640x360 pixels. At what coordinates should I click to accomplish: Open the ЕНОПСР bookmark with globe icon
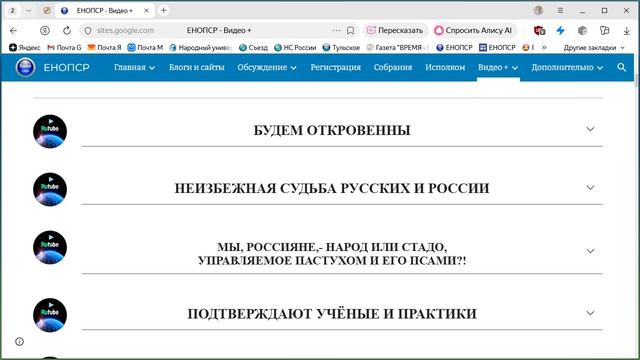pyautogui.click(x=454, y=48)
